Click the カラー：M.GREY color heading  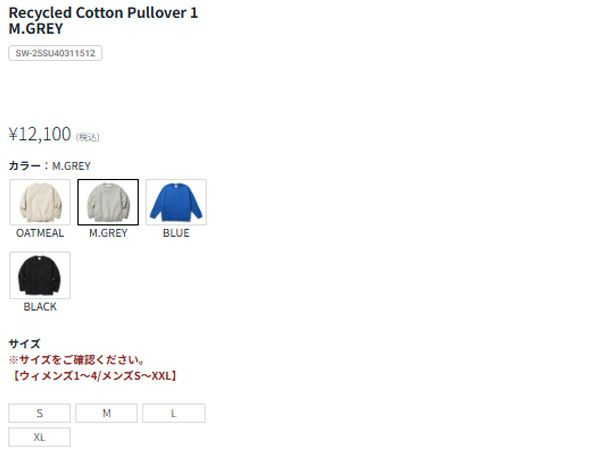[x=49, y=166]
